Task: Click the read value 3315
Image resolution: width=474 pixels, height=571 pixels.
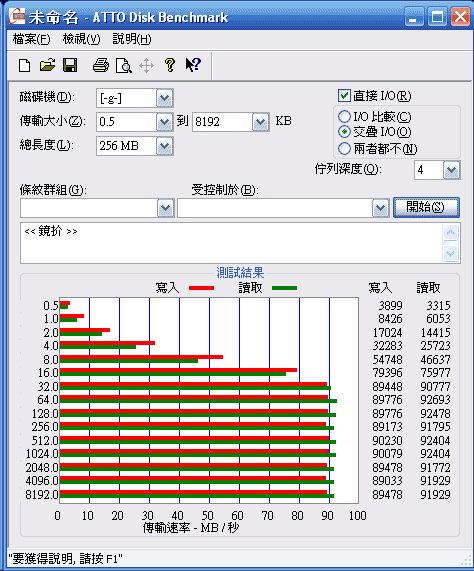Action: click(x=438, y=305)
